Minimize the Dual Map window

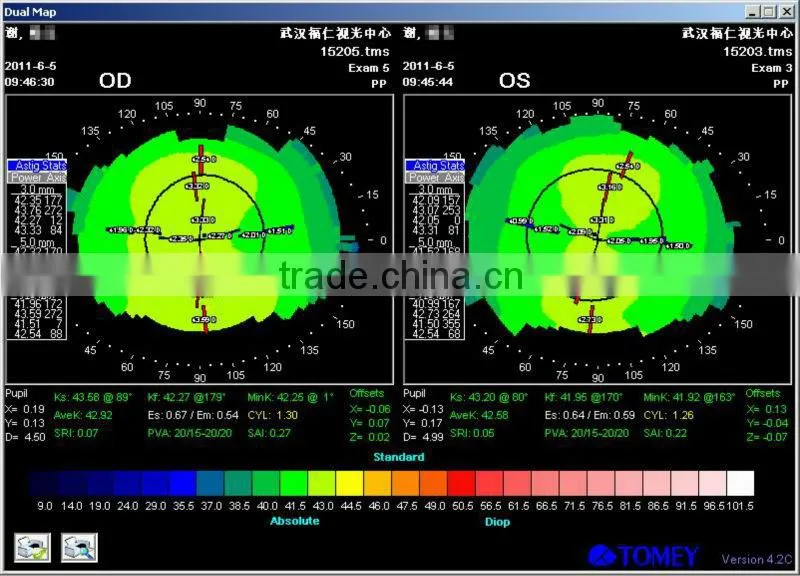point(752,11)
